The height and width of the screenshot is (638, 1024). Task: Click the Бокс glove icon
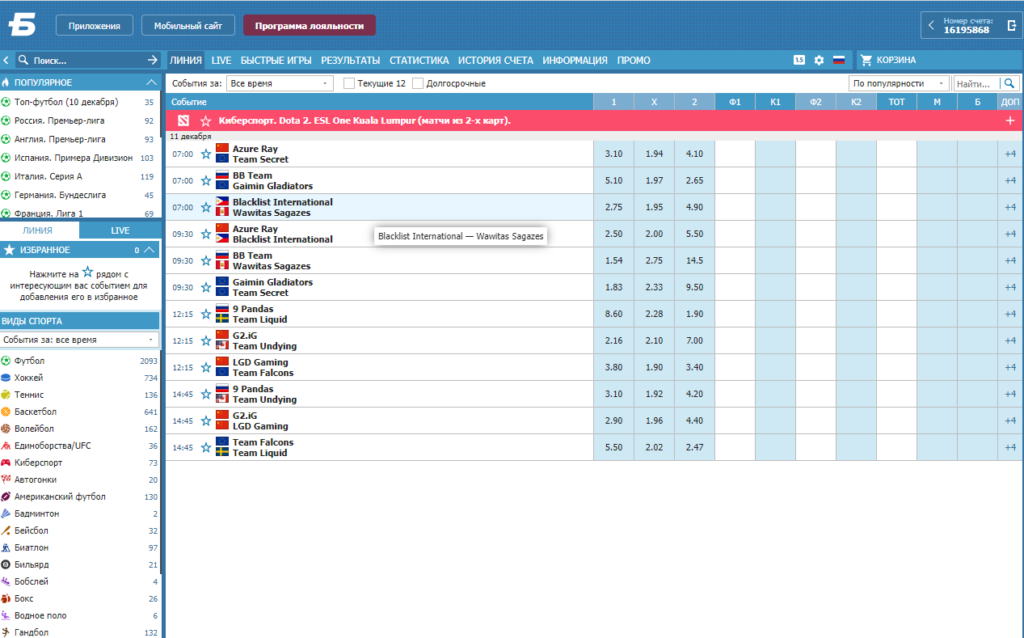[6, 598]
